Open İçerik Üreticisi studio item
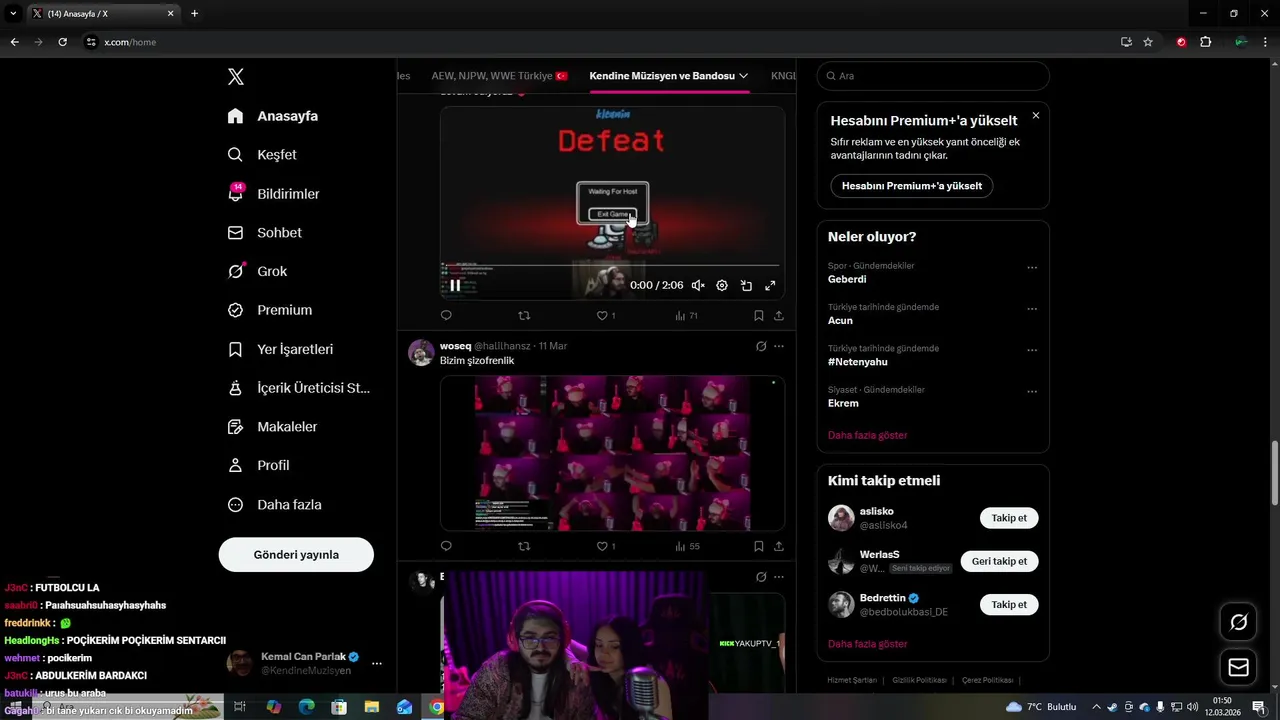Screen dimensions: 1280x720 click(x=299, y=388)
